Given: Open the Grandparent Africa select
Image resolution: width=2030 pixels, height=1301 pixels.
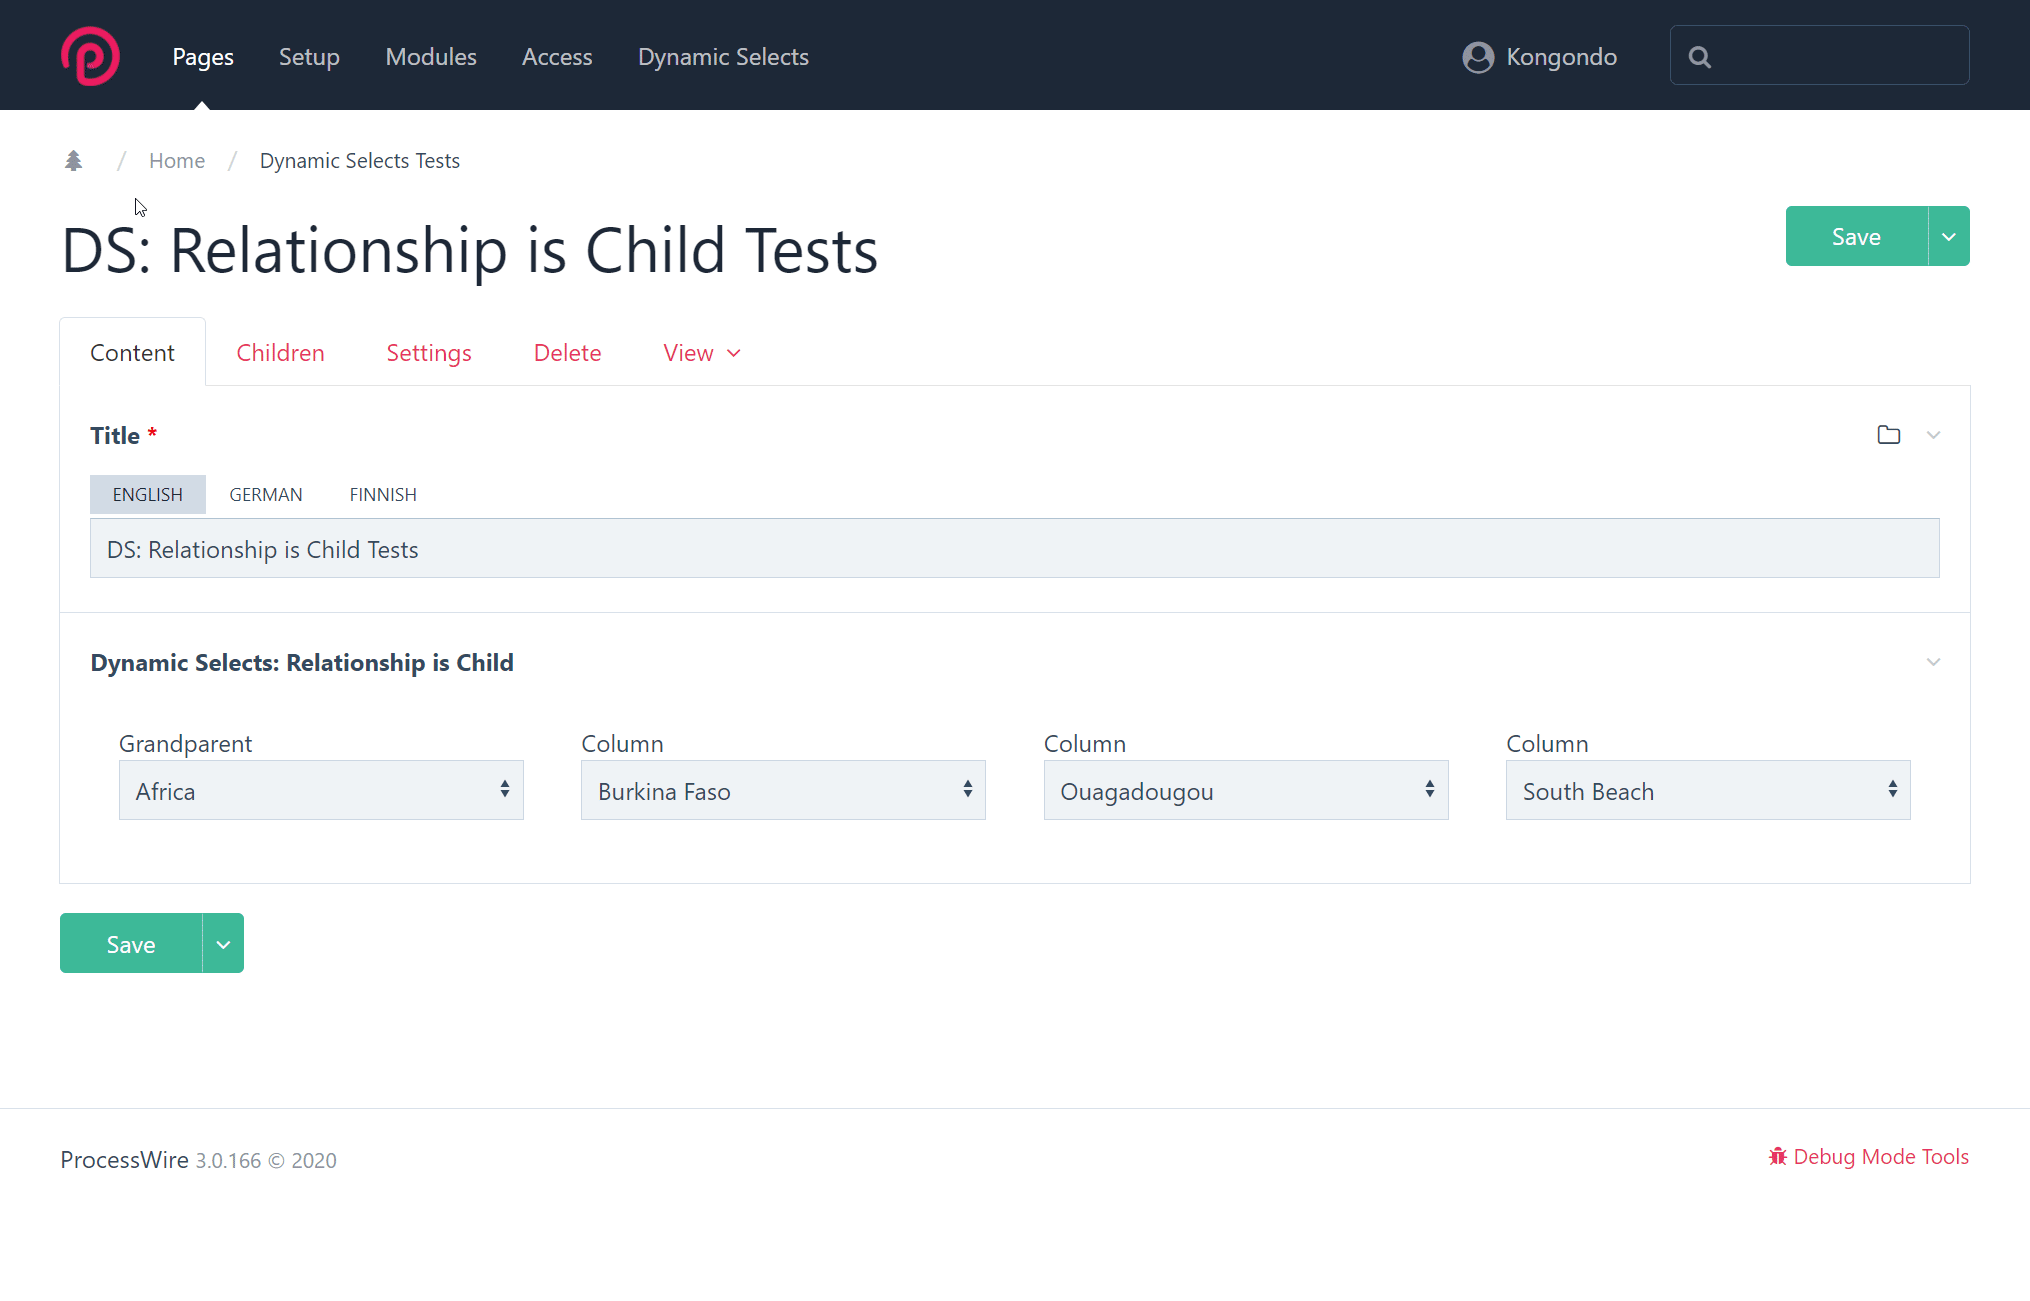Looking at the screenshot, I should pos(321,790).
